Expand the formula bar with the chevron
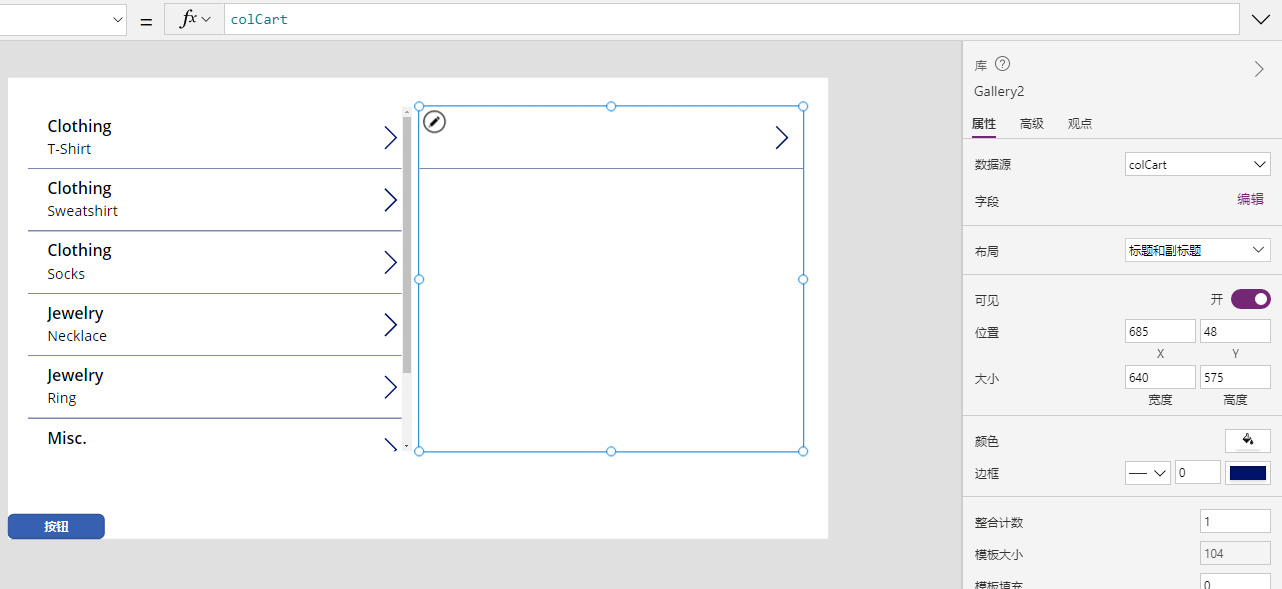 pyautogui.click(x=1259, y=19)
